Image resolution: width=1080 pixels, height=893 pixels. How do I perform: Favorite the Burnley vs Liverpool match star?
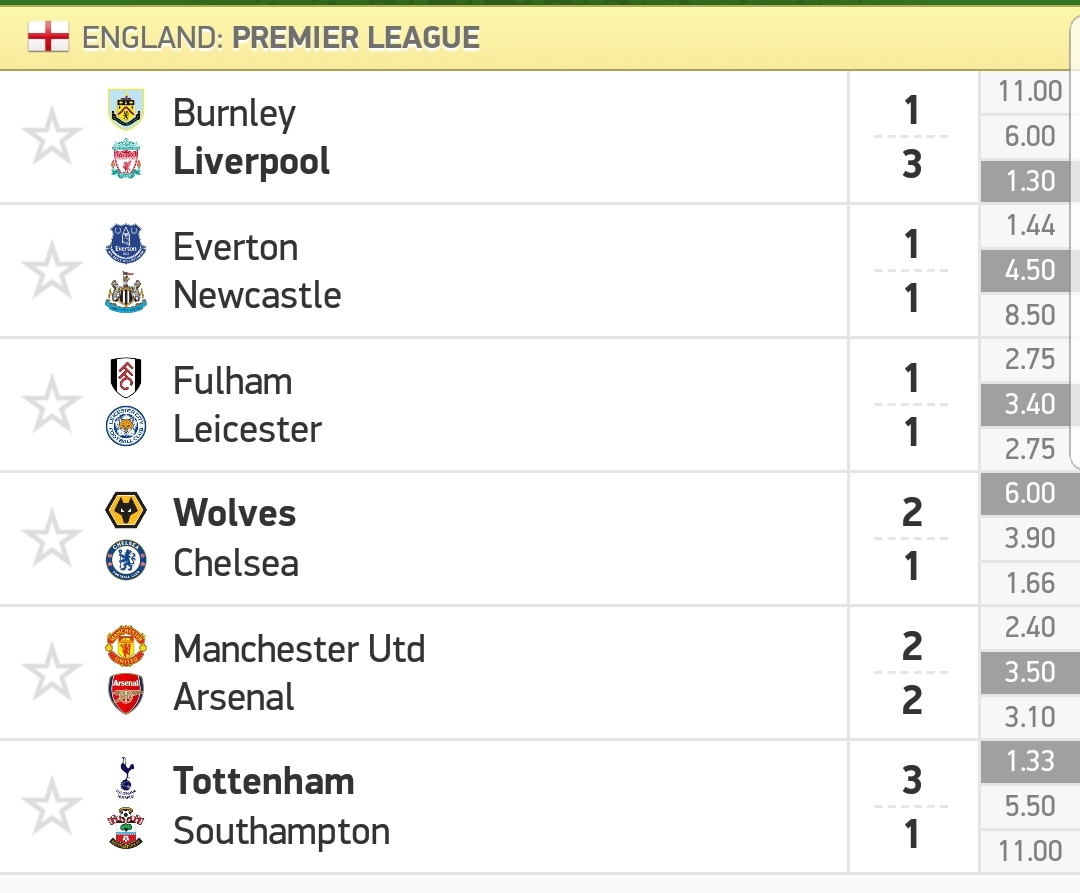(52, 136)
